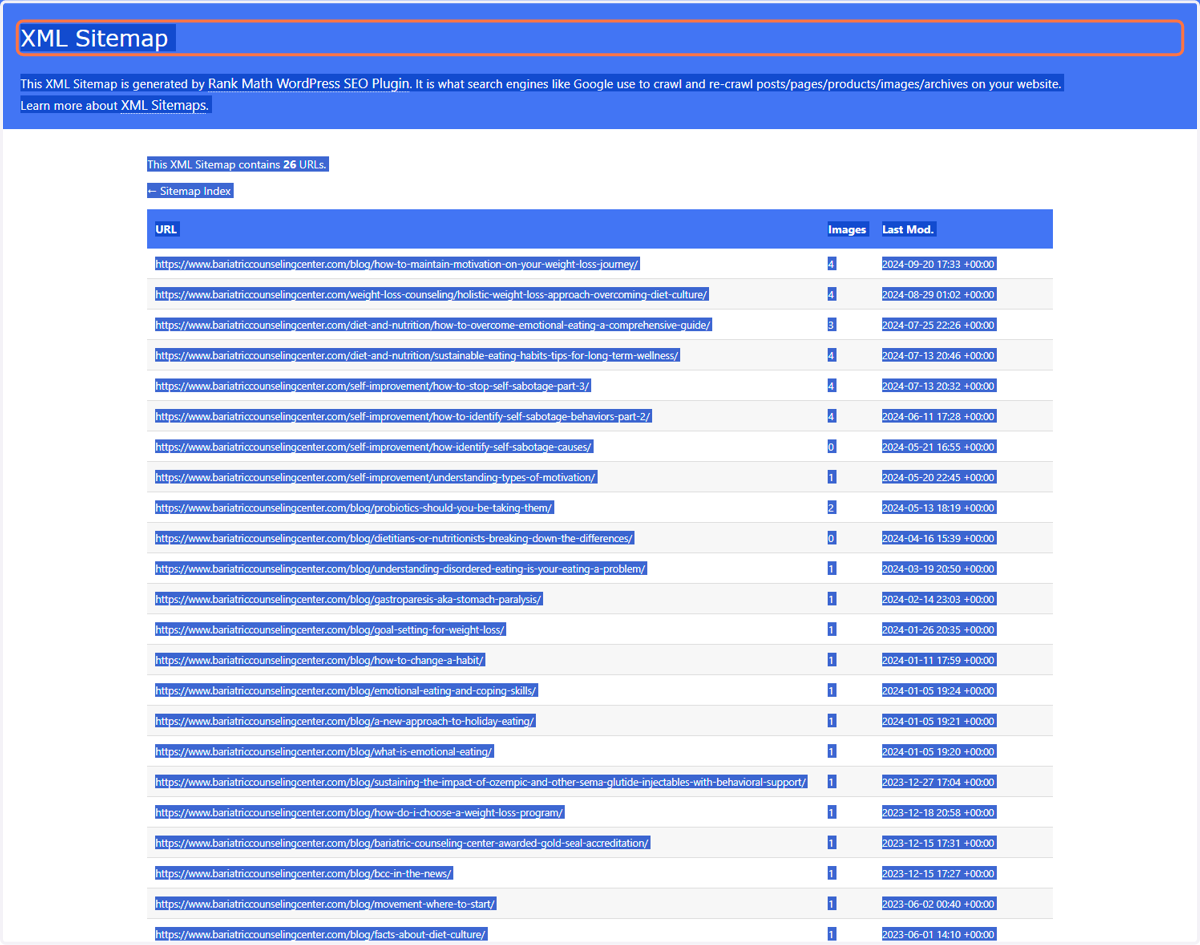Click date 2023-12-27 17:04 +00:00
This screenshot has height=945, width=1200.
pyautogui.click(x=938, y=782)
